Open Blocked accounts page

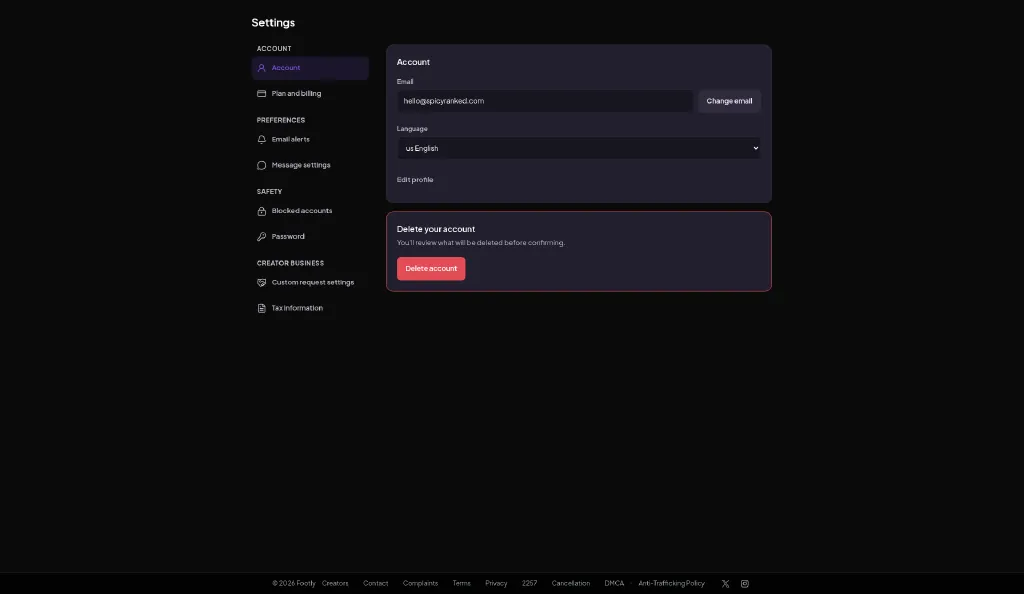(x=310, y=211)
